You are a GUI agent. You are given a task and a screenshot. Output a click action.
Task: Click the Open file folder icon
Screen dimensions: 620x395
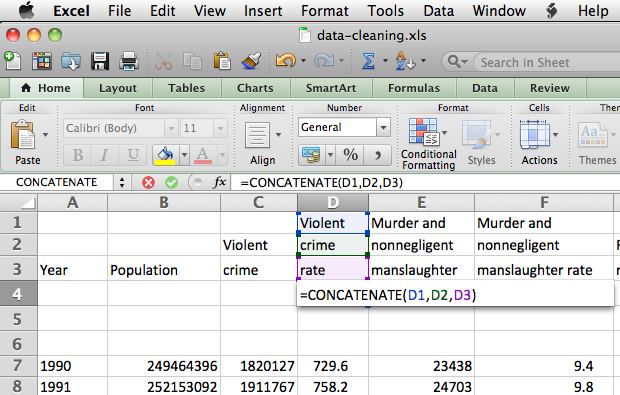[x=71, y=61]
